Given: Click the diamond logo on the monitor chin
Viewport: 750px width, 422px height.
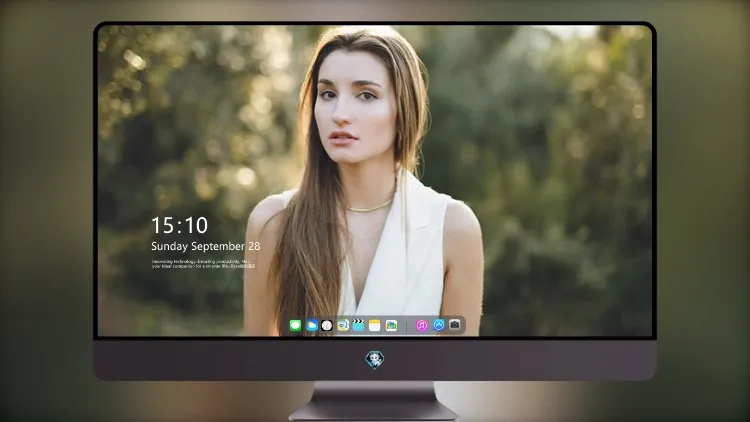Looking at the screenshot, I should pos(375,359).
